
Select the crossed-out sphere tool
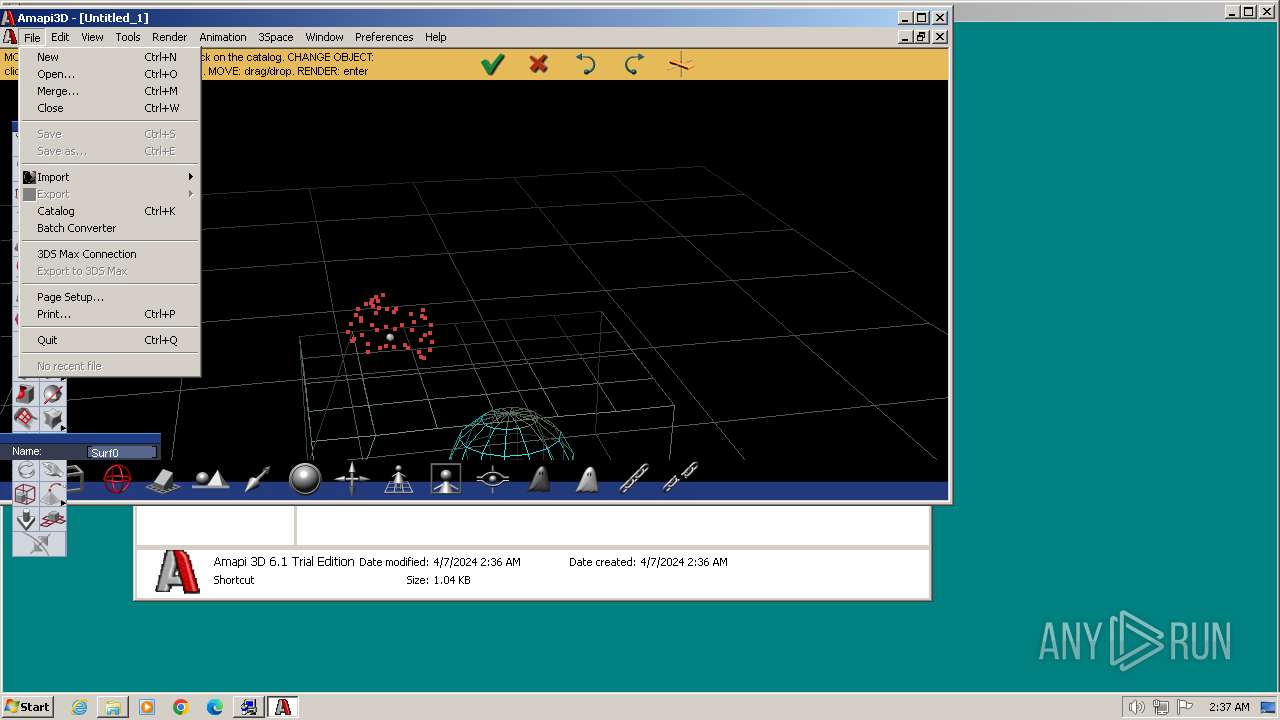(53, 393)
